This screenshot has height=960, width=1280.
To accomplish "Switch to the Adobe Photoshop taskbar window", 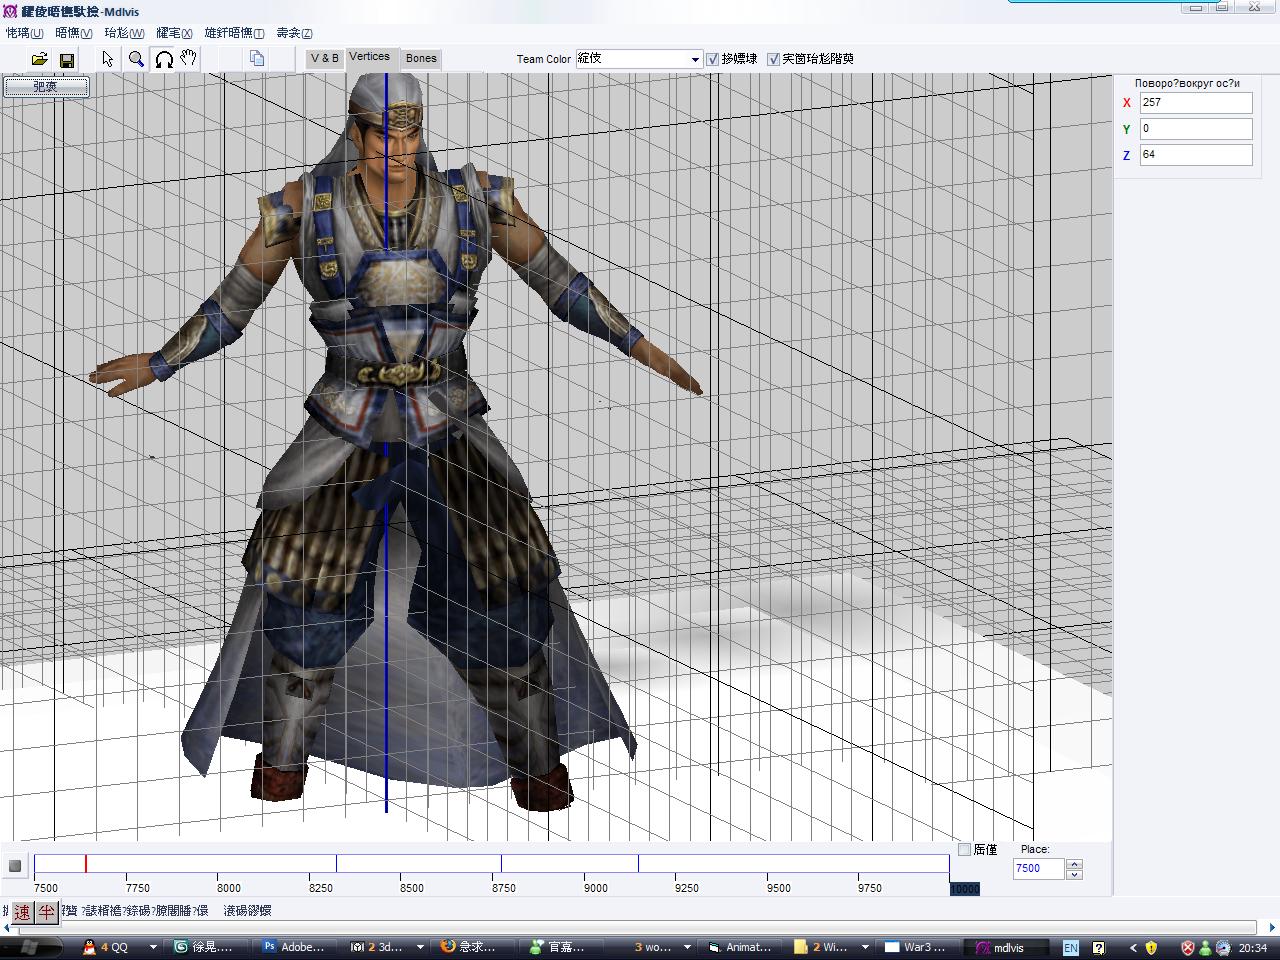I will tap(295, 947).
